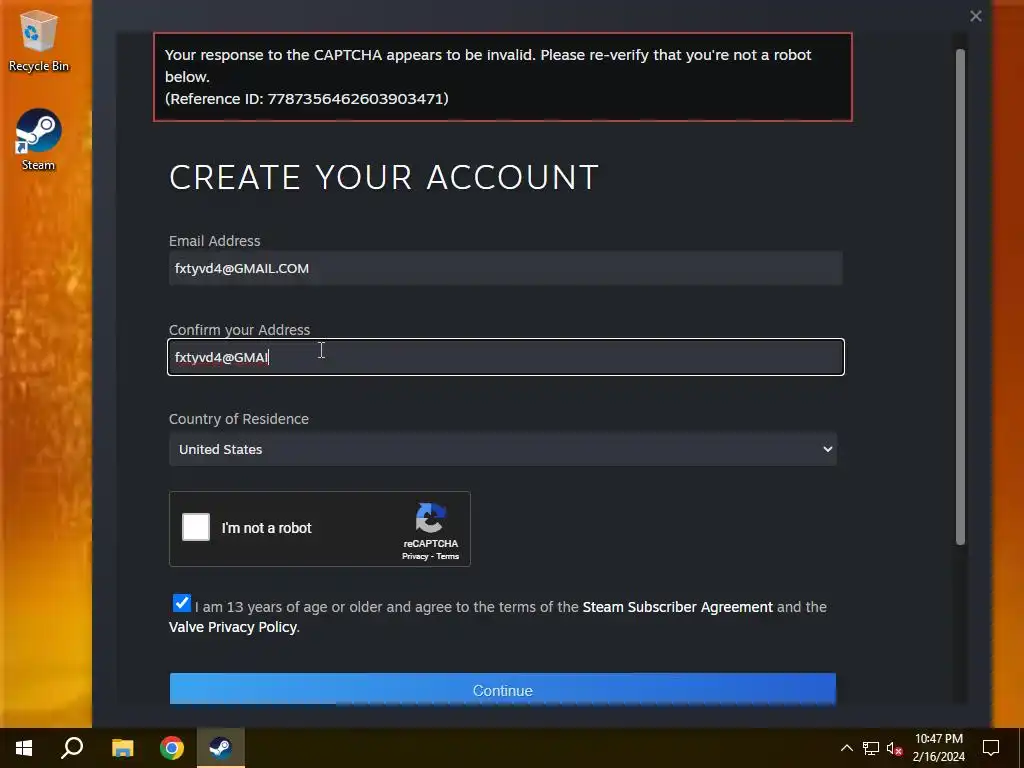The height and width of the screenshot is (768, 1024).
Task: Click the Confirm your Address field
Action: click(505, 357)
